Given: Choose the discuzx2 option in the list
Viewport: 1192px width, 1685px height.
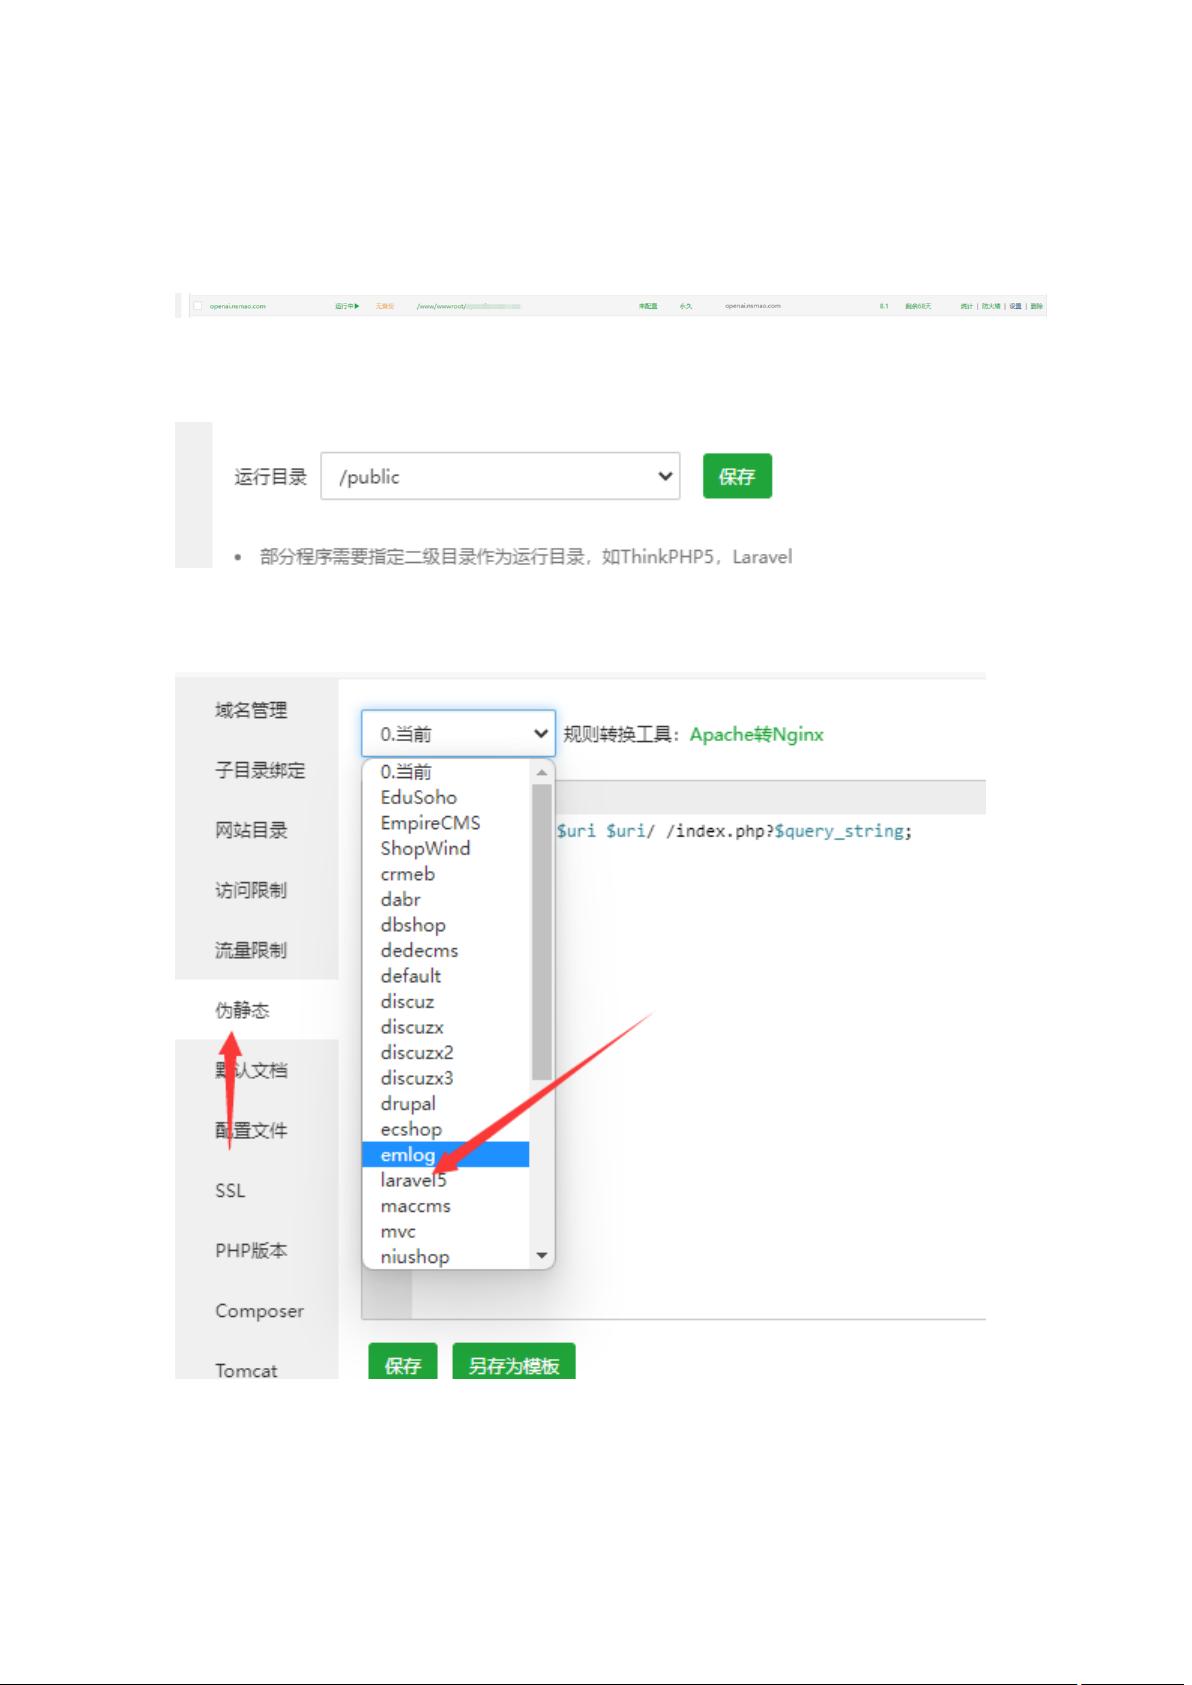Looking at the screenshot, I should point(446,1052).
